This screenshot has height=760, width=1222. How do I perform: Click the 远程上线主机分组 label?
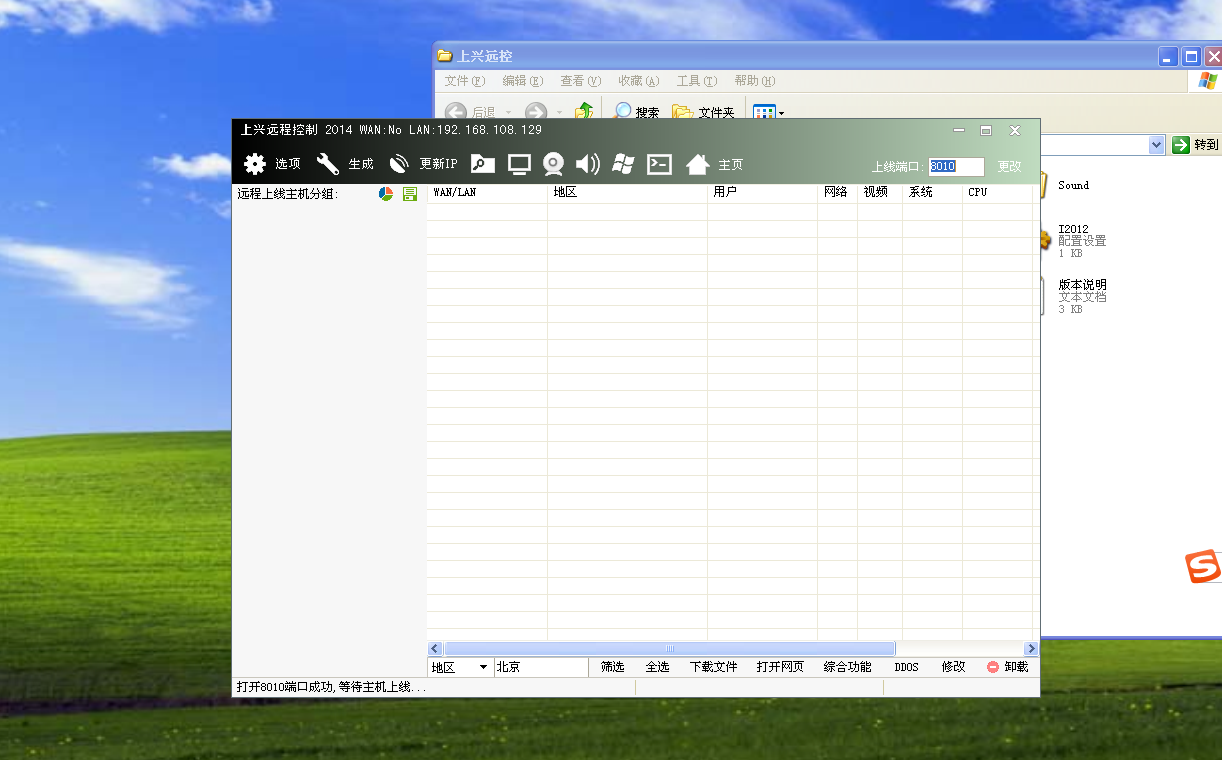[288, 194]
